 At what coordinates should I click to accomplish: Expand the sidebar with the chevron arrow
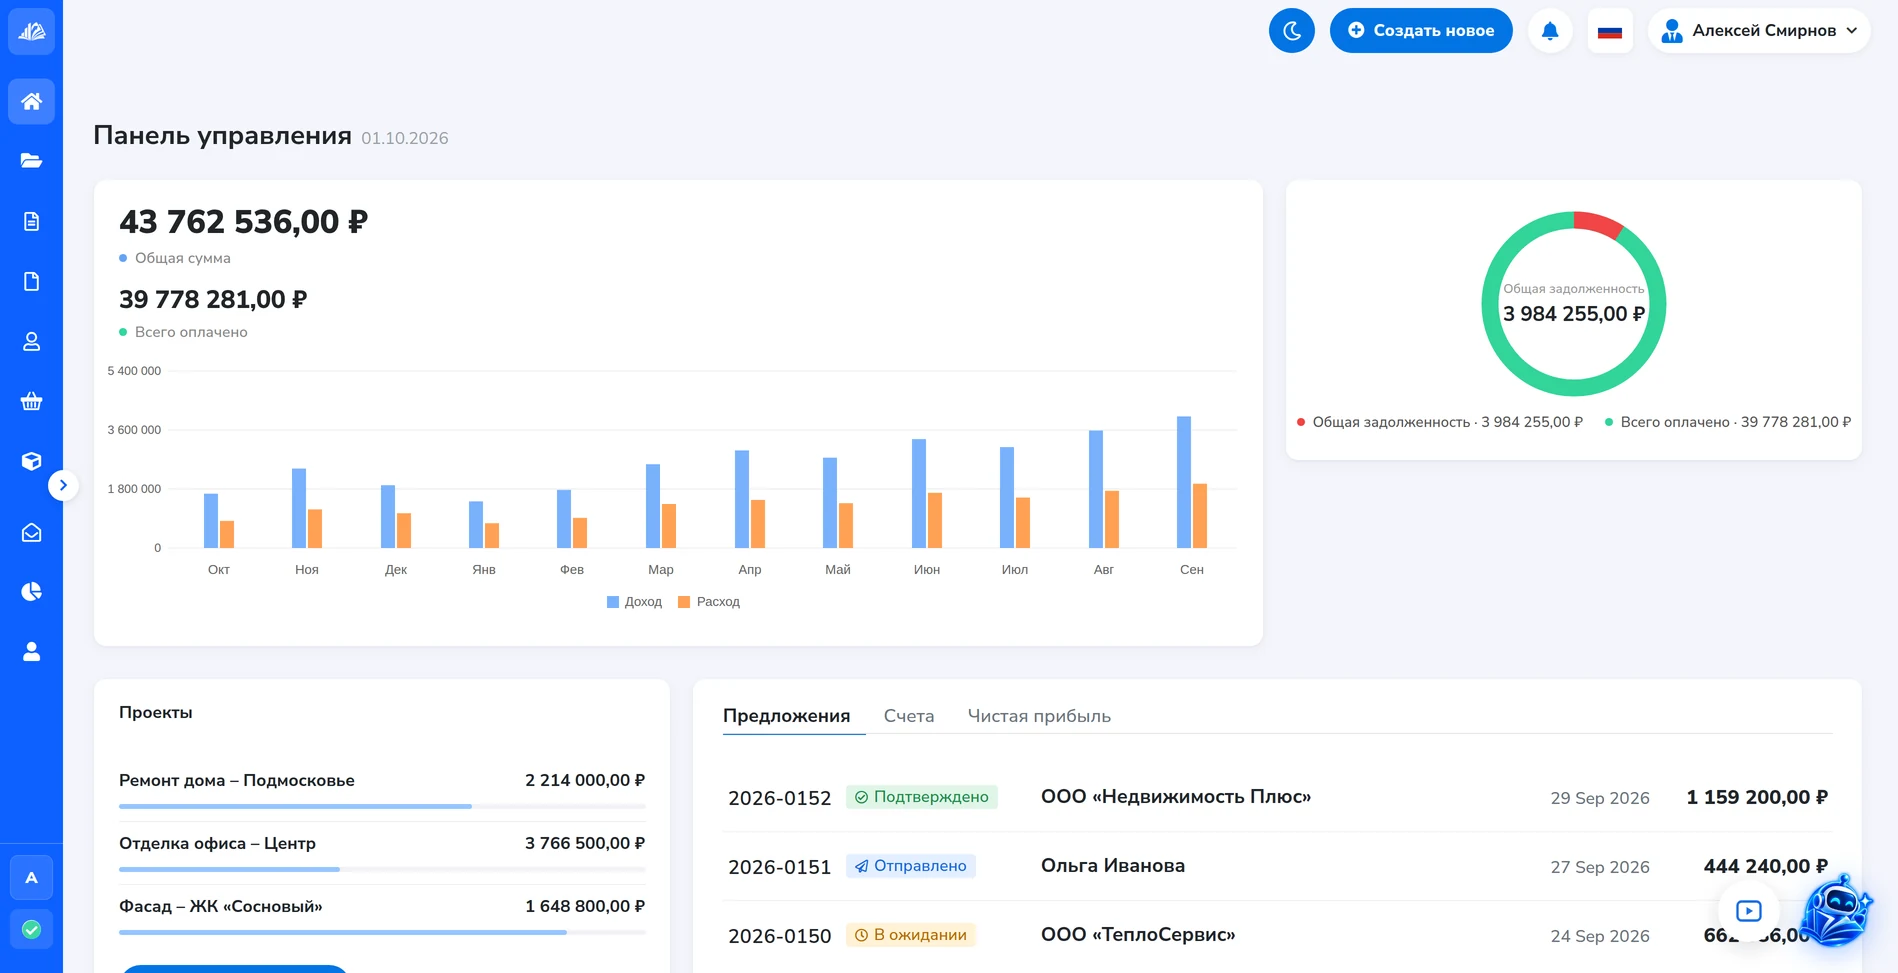pos(63,486)
